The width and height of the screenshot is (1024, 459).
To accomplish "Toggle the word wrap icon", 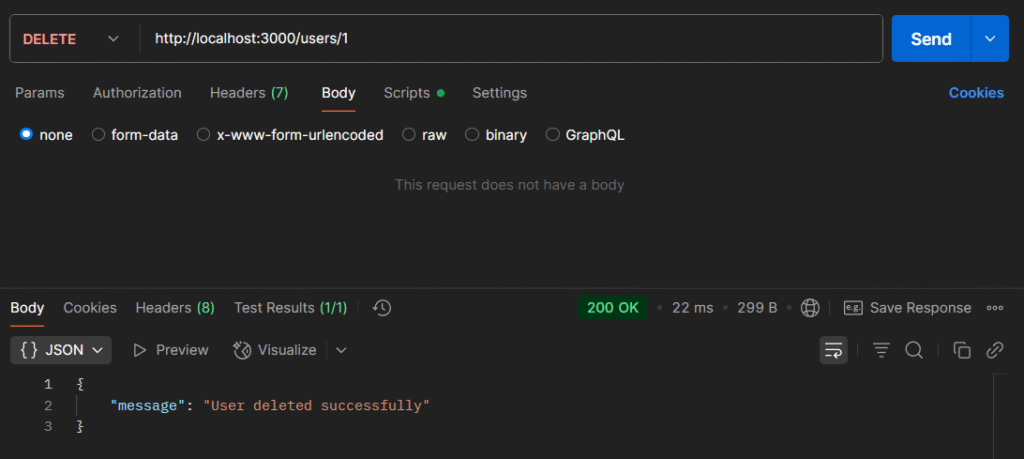I will point(833,351).
